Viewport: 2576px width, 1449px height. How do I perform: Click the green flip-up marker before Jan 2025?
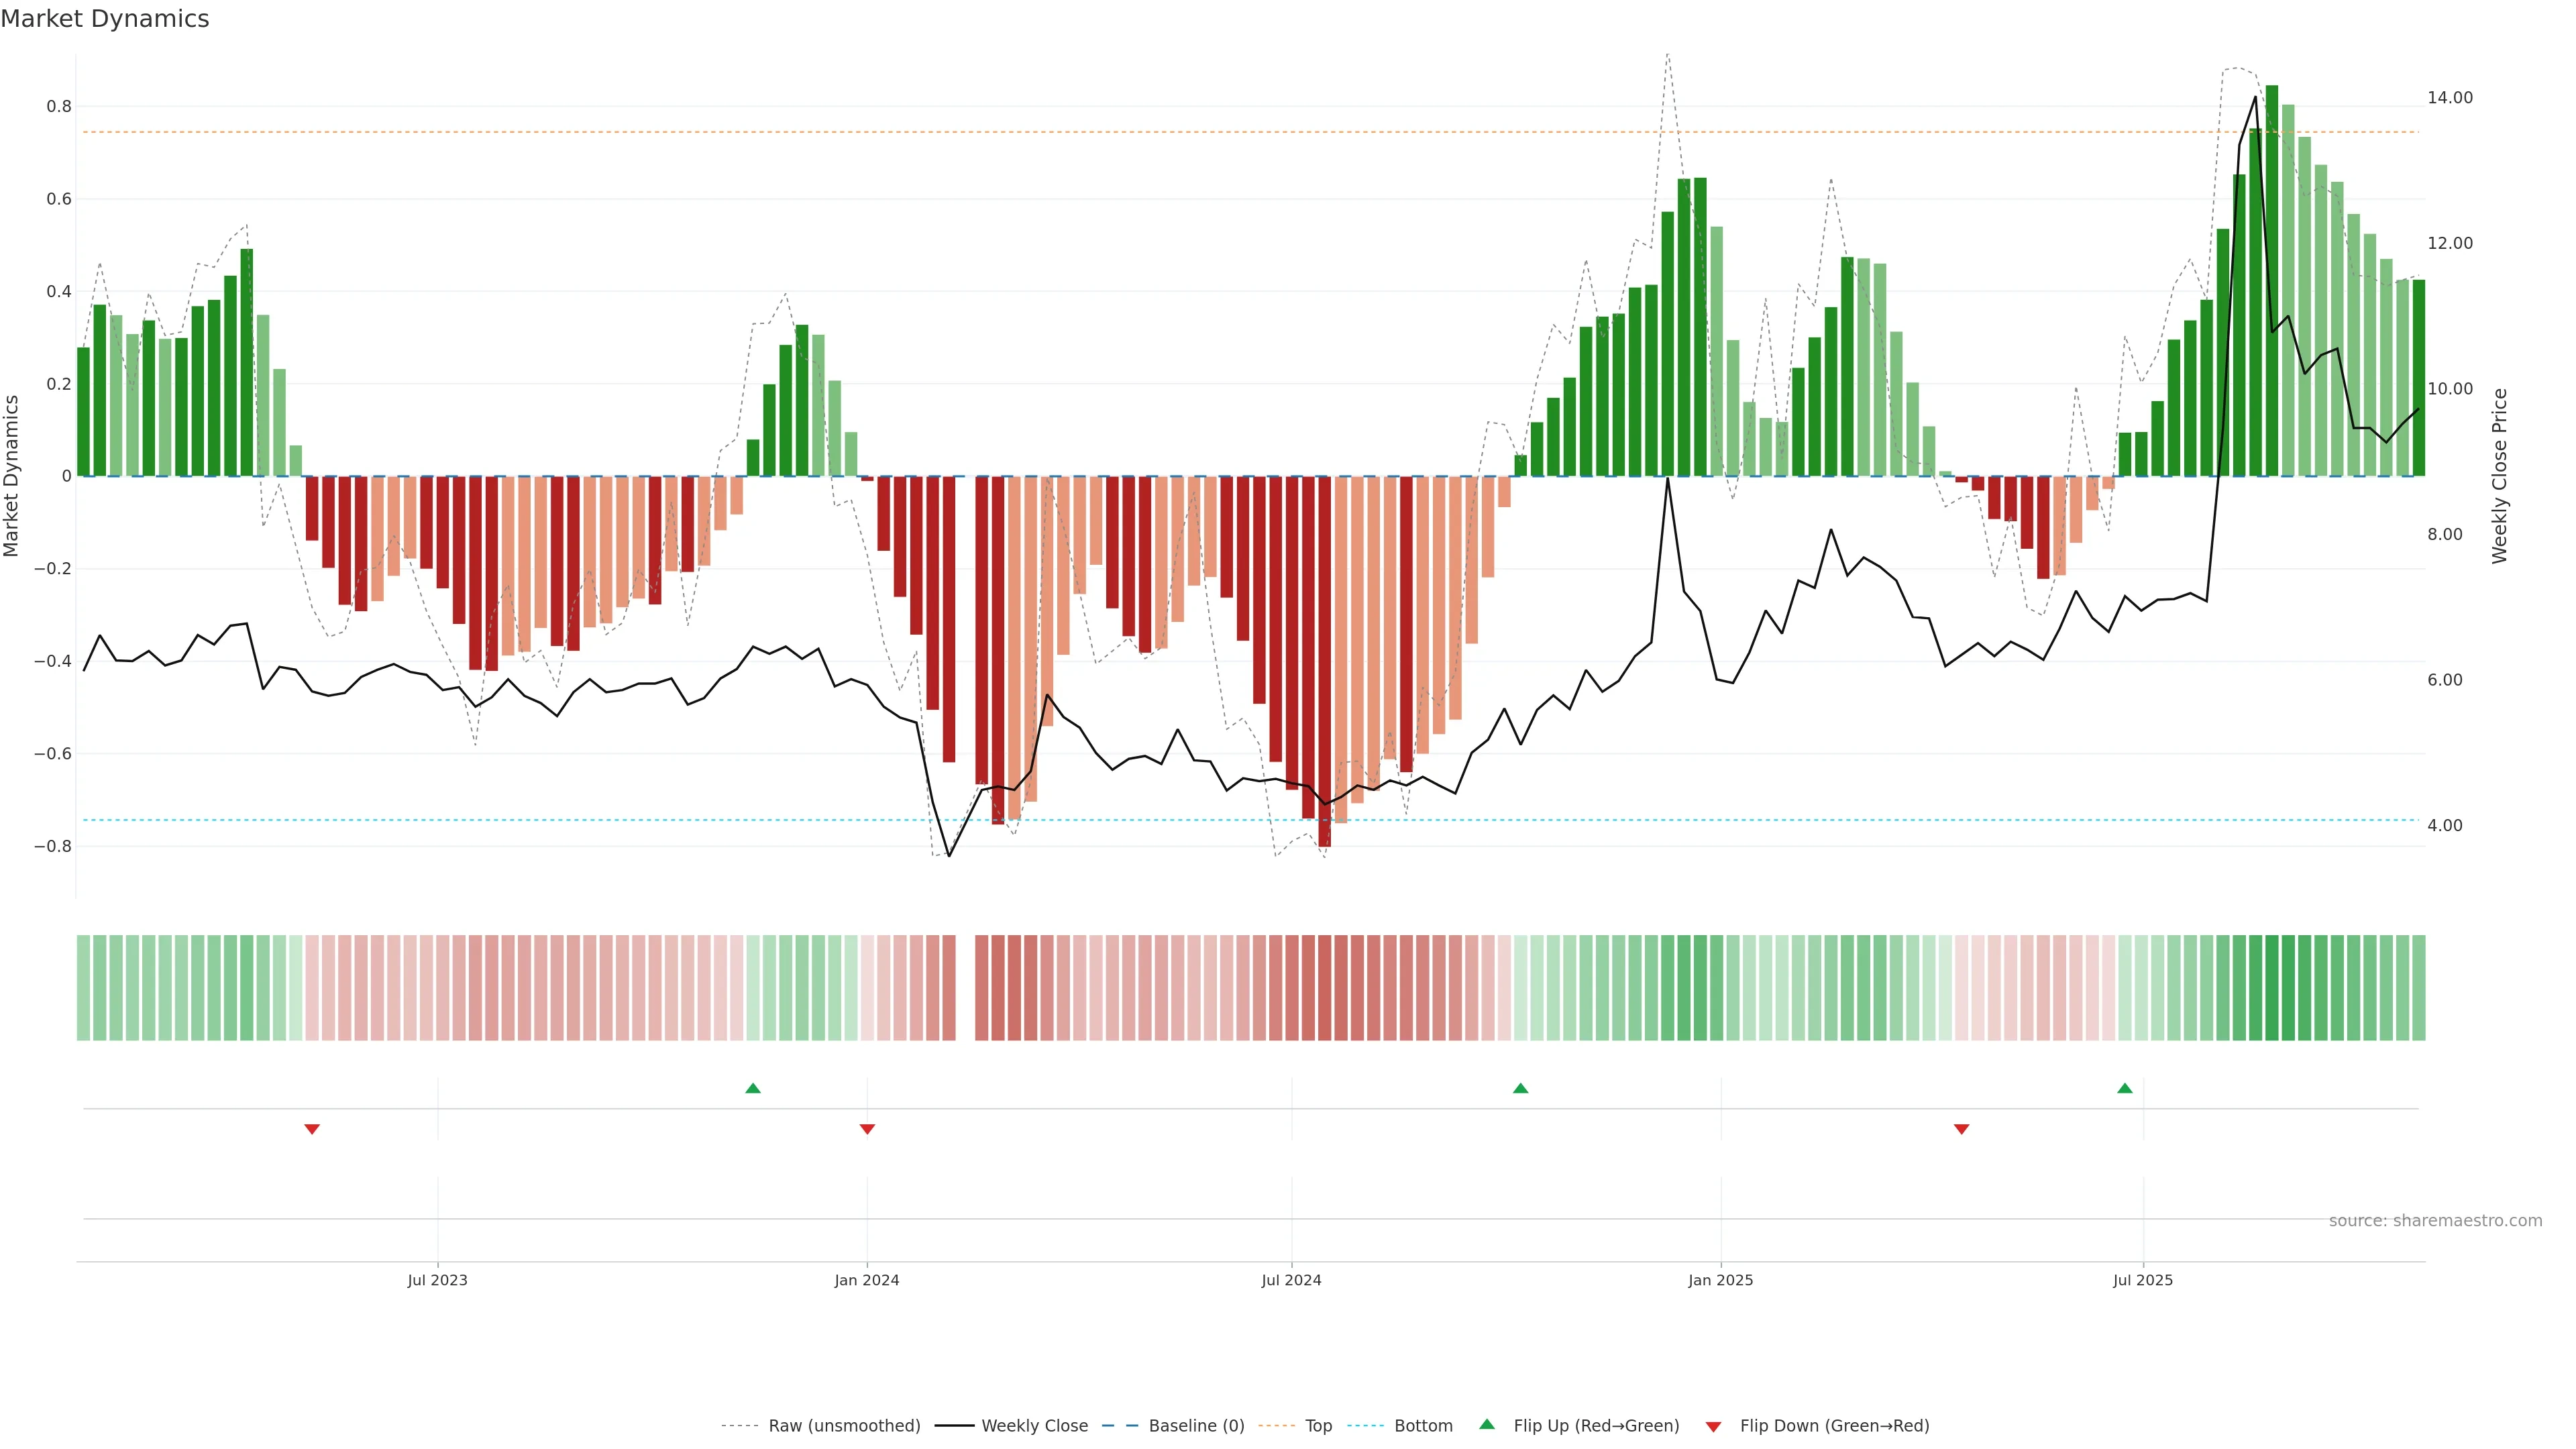click(x=1520, y=1088)
